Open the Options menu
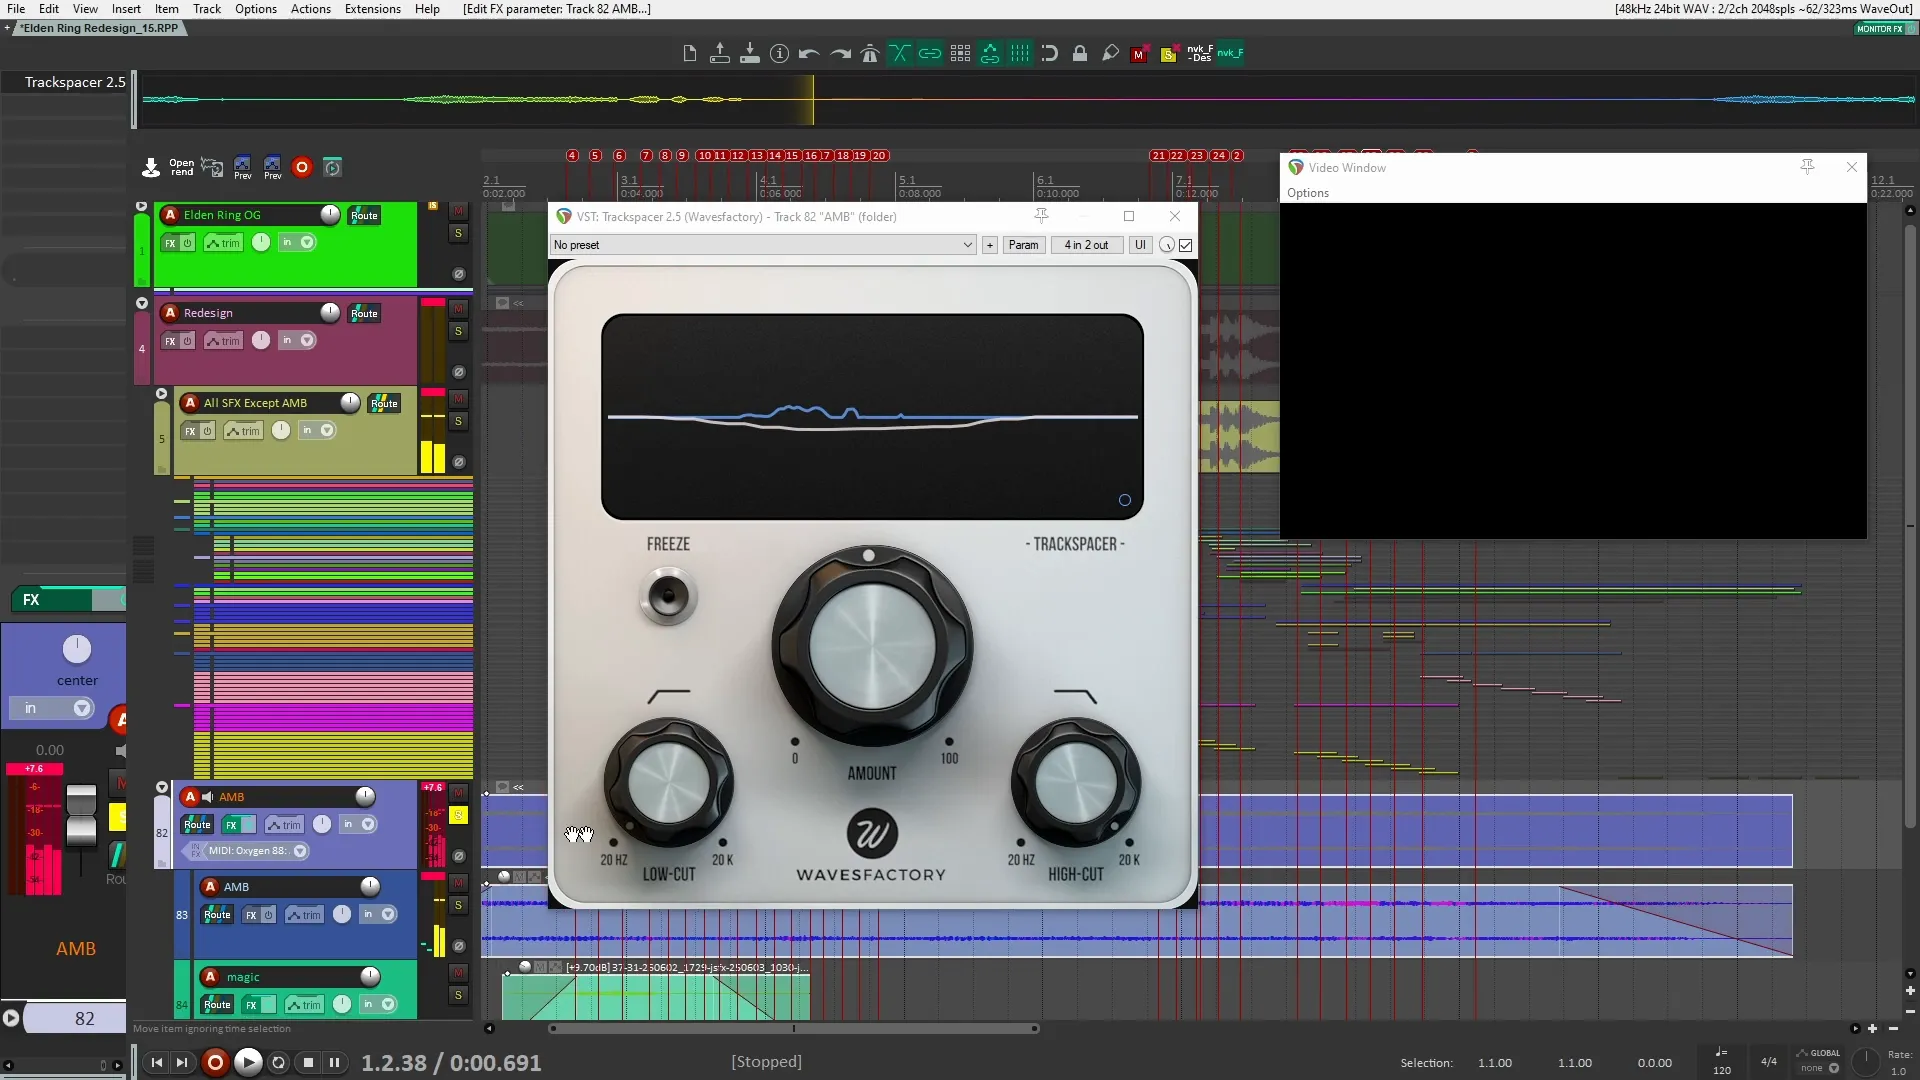1920x1080 pixels. tap(255, 9)
